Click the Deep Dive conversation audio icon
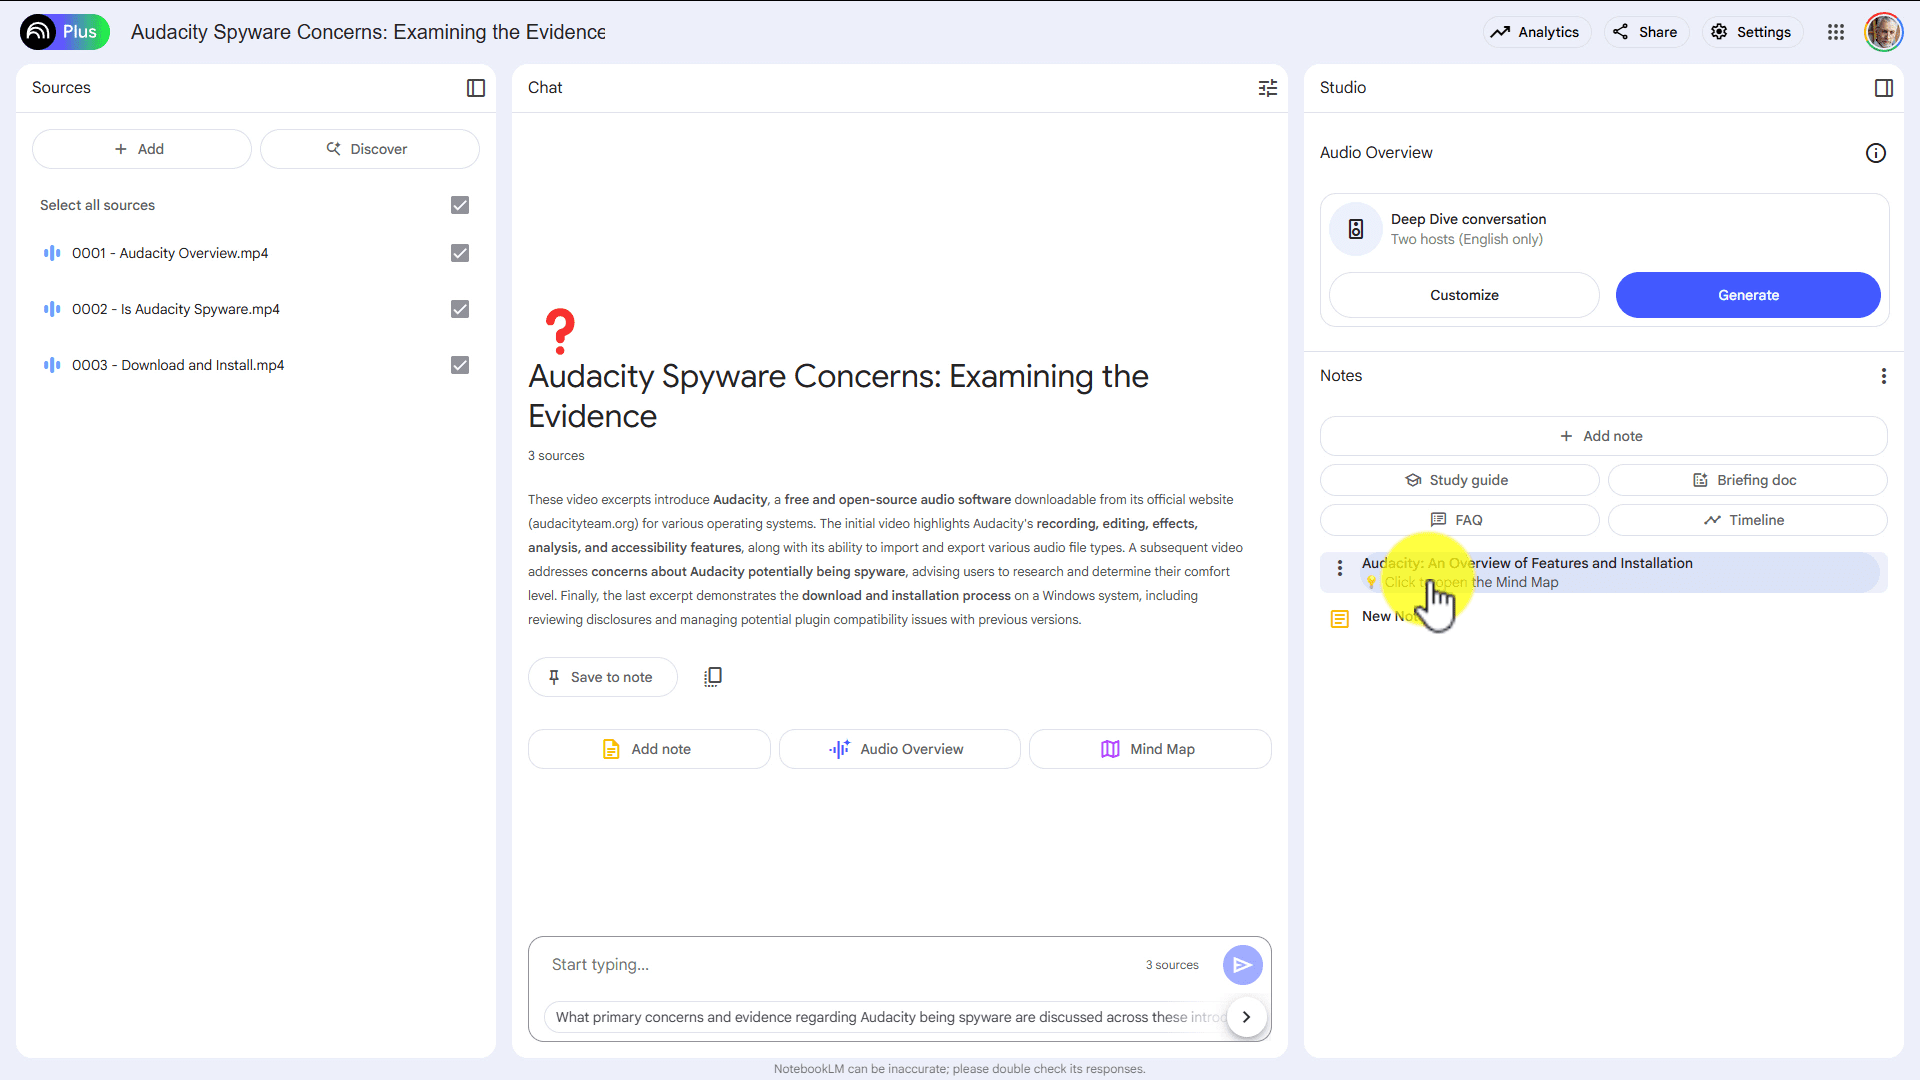The image size is (1920, 1080). [1356, 229]
